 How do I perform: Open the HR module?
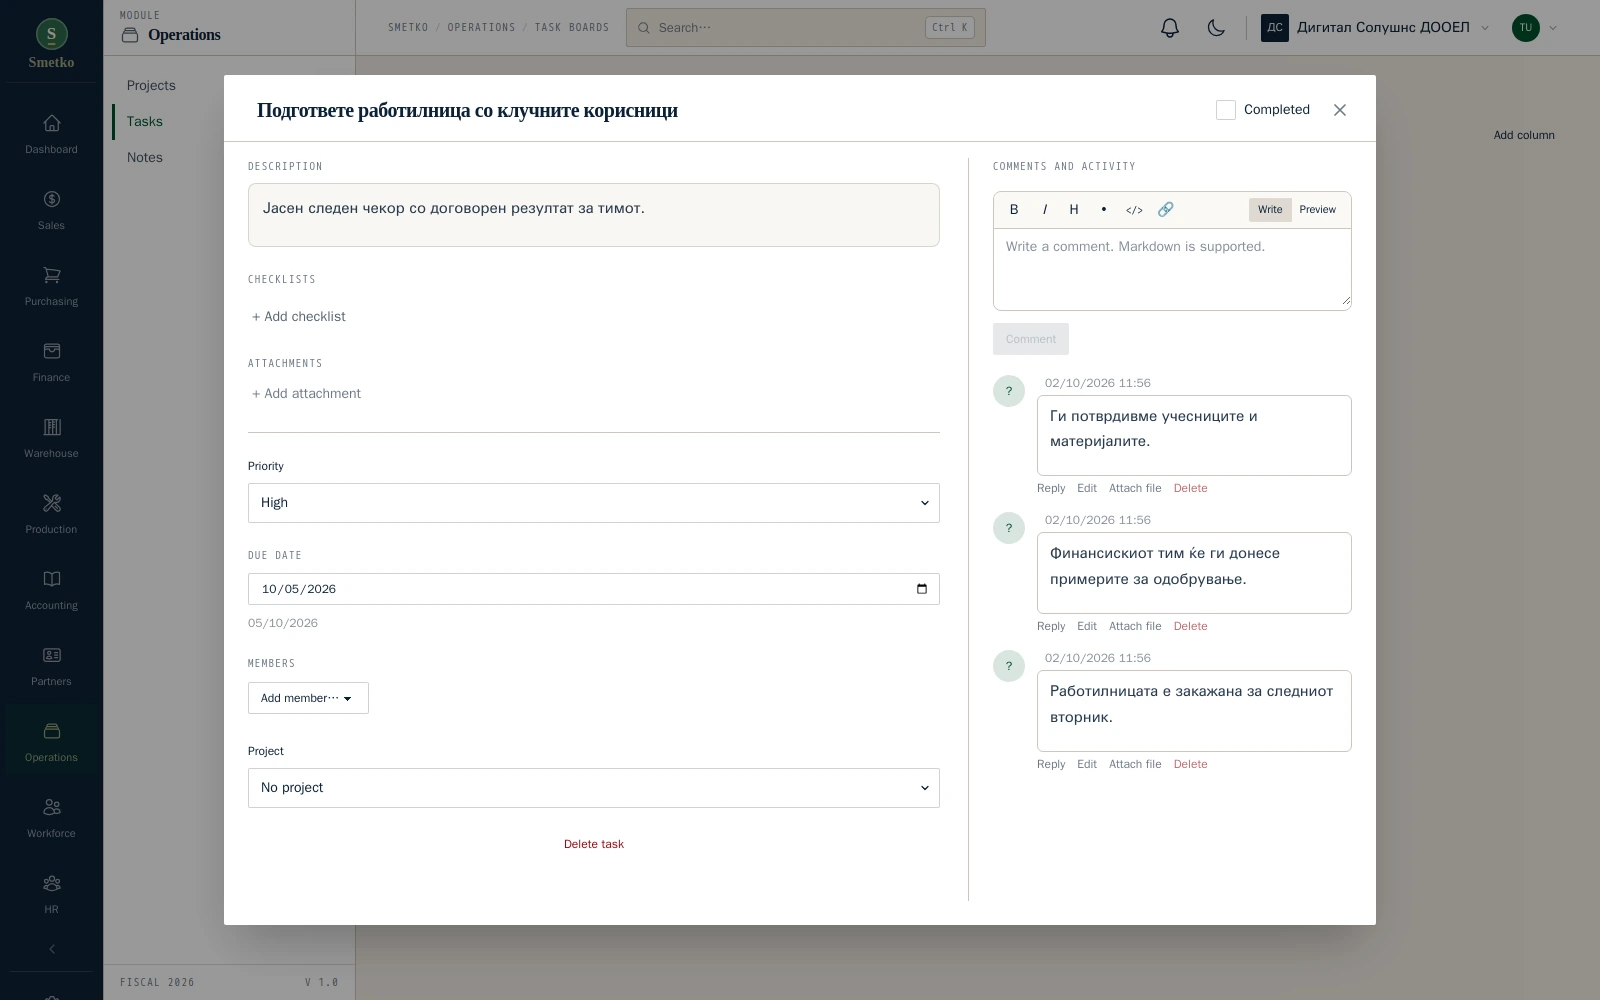pos(51,894)
